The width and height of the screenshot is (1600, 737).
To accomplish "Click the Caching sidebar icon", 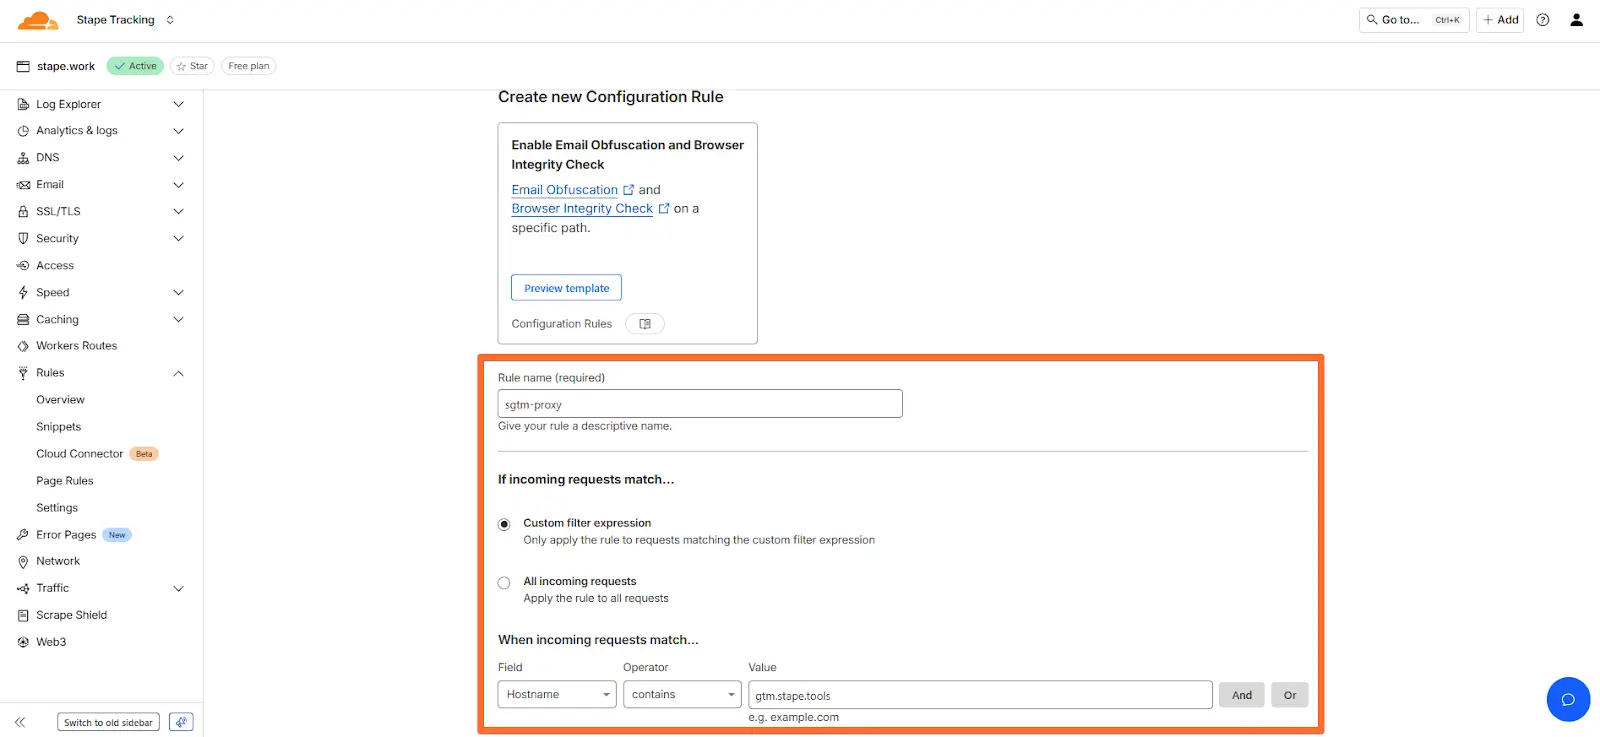I will pyautogui.click(x=23, y=320).
